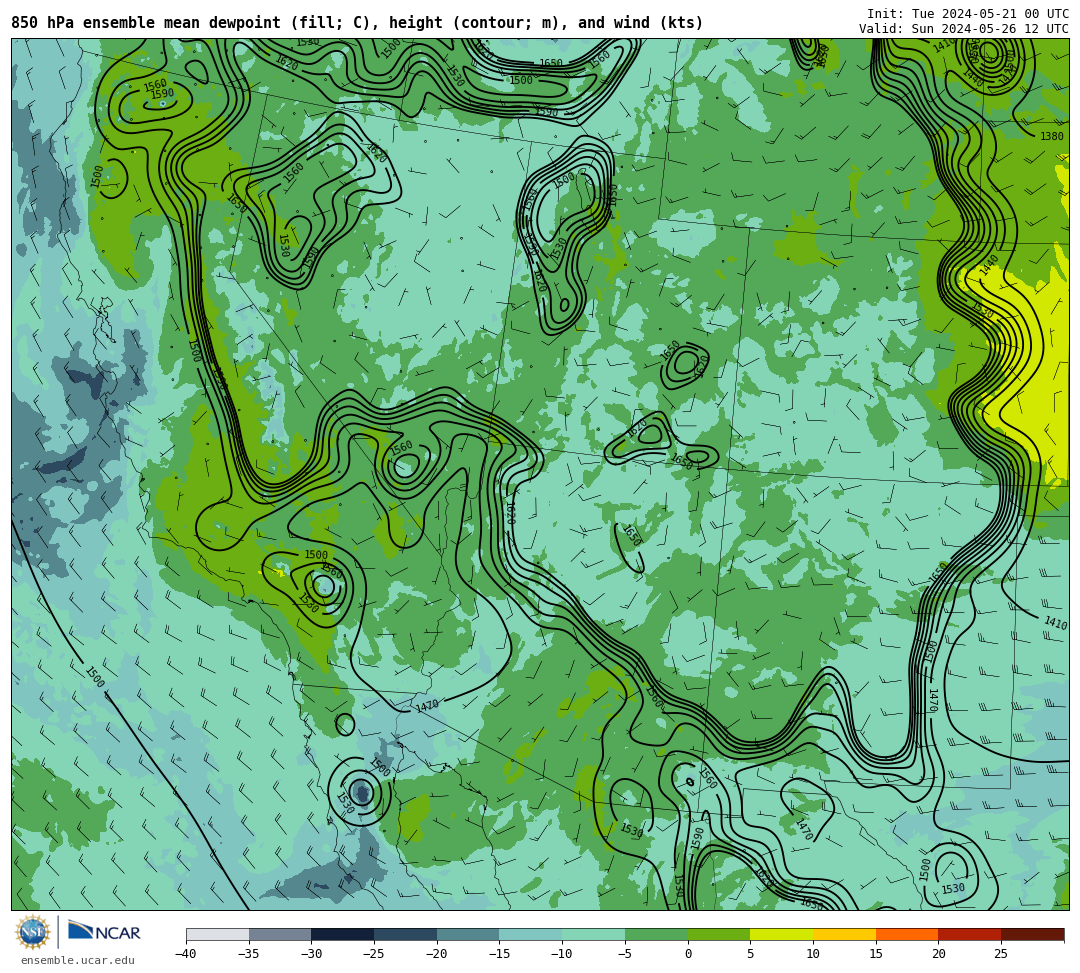Click the positive 15 colorbar tick label
The height and width of the screenshot is (973, 1080).
[875, 954]
